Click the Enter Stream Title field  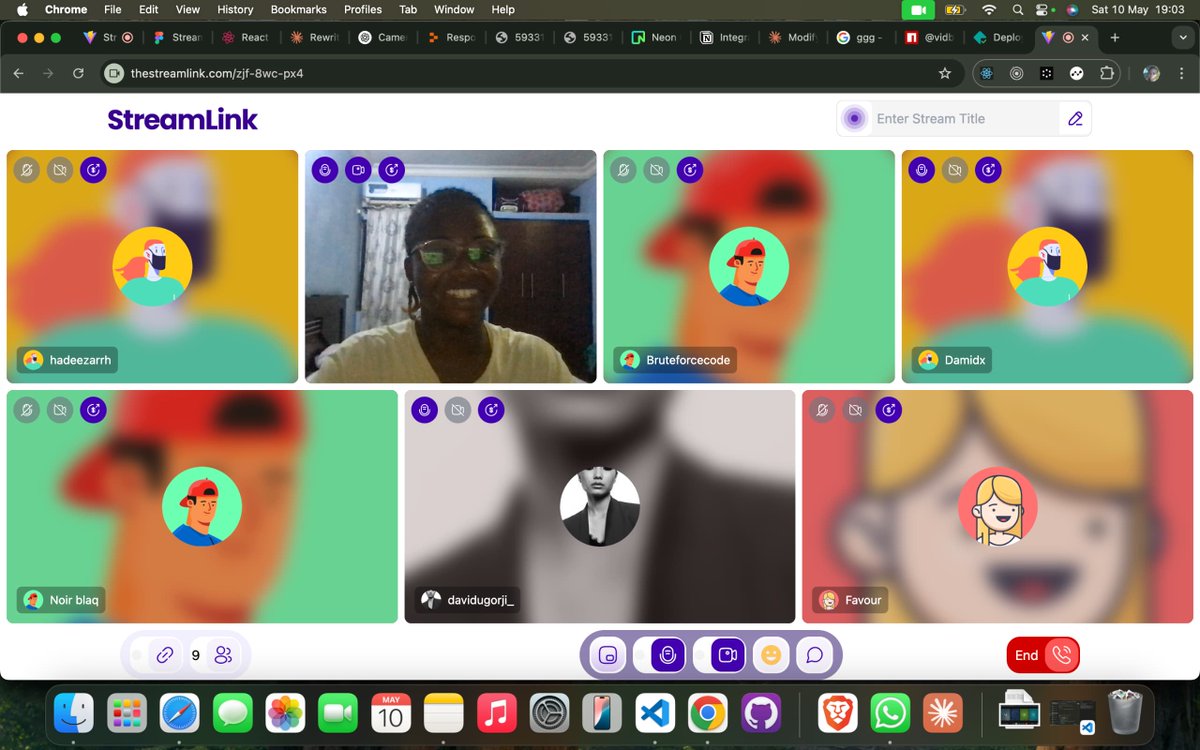click(x=964, y=118)
